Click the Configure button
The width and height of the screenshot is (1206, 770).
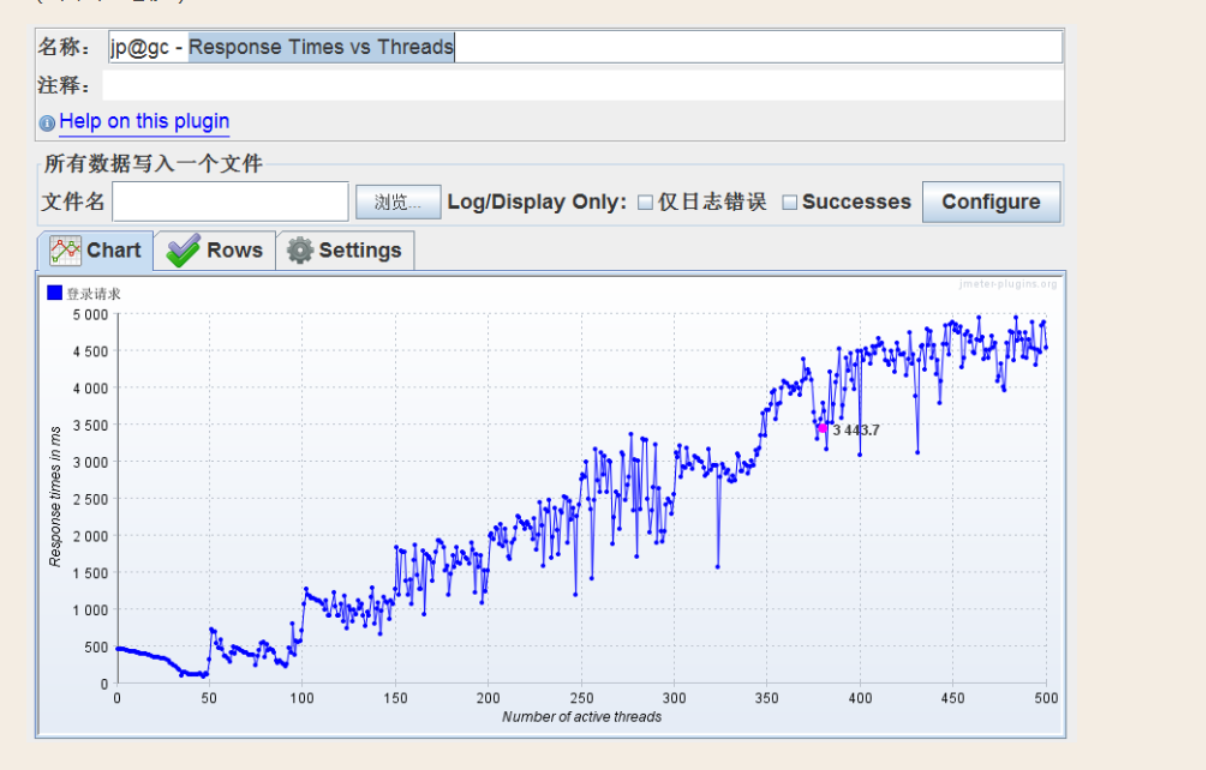click(991, 202)
